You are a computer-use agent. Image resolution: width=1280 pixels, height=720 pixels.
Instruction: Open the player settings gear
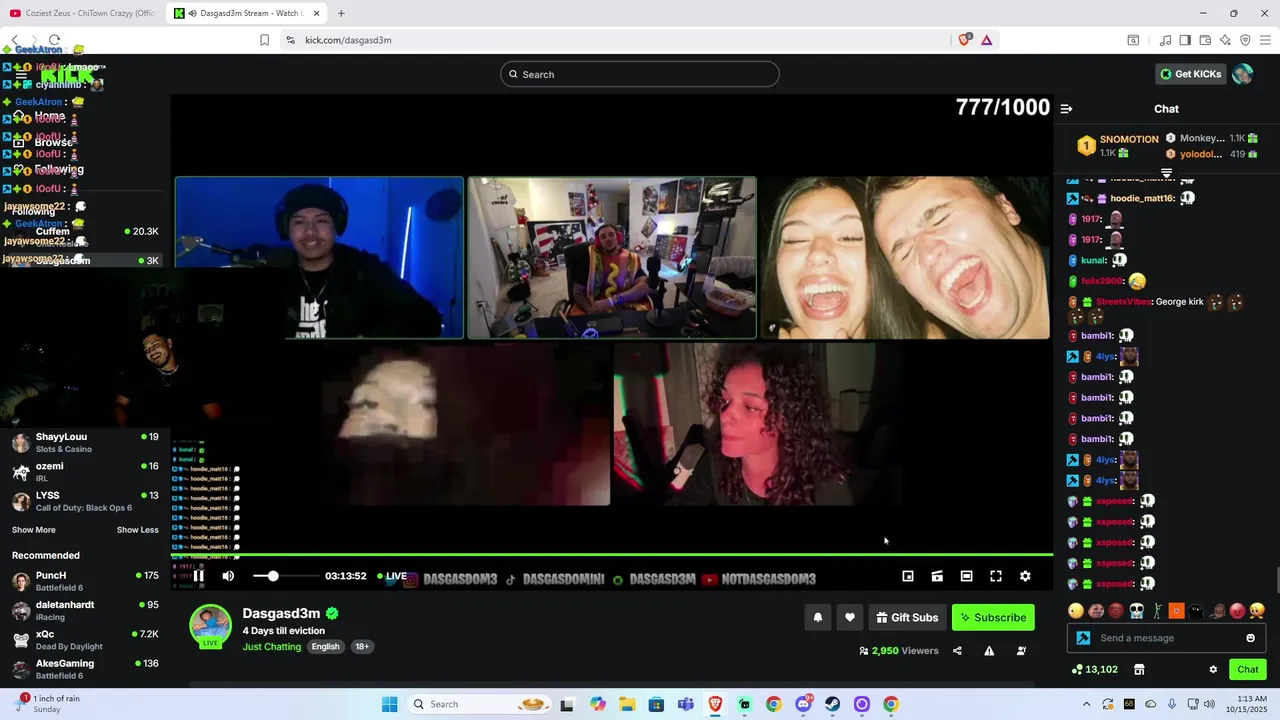coord(1025,576)
